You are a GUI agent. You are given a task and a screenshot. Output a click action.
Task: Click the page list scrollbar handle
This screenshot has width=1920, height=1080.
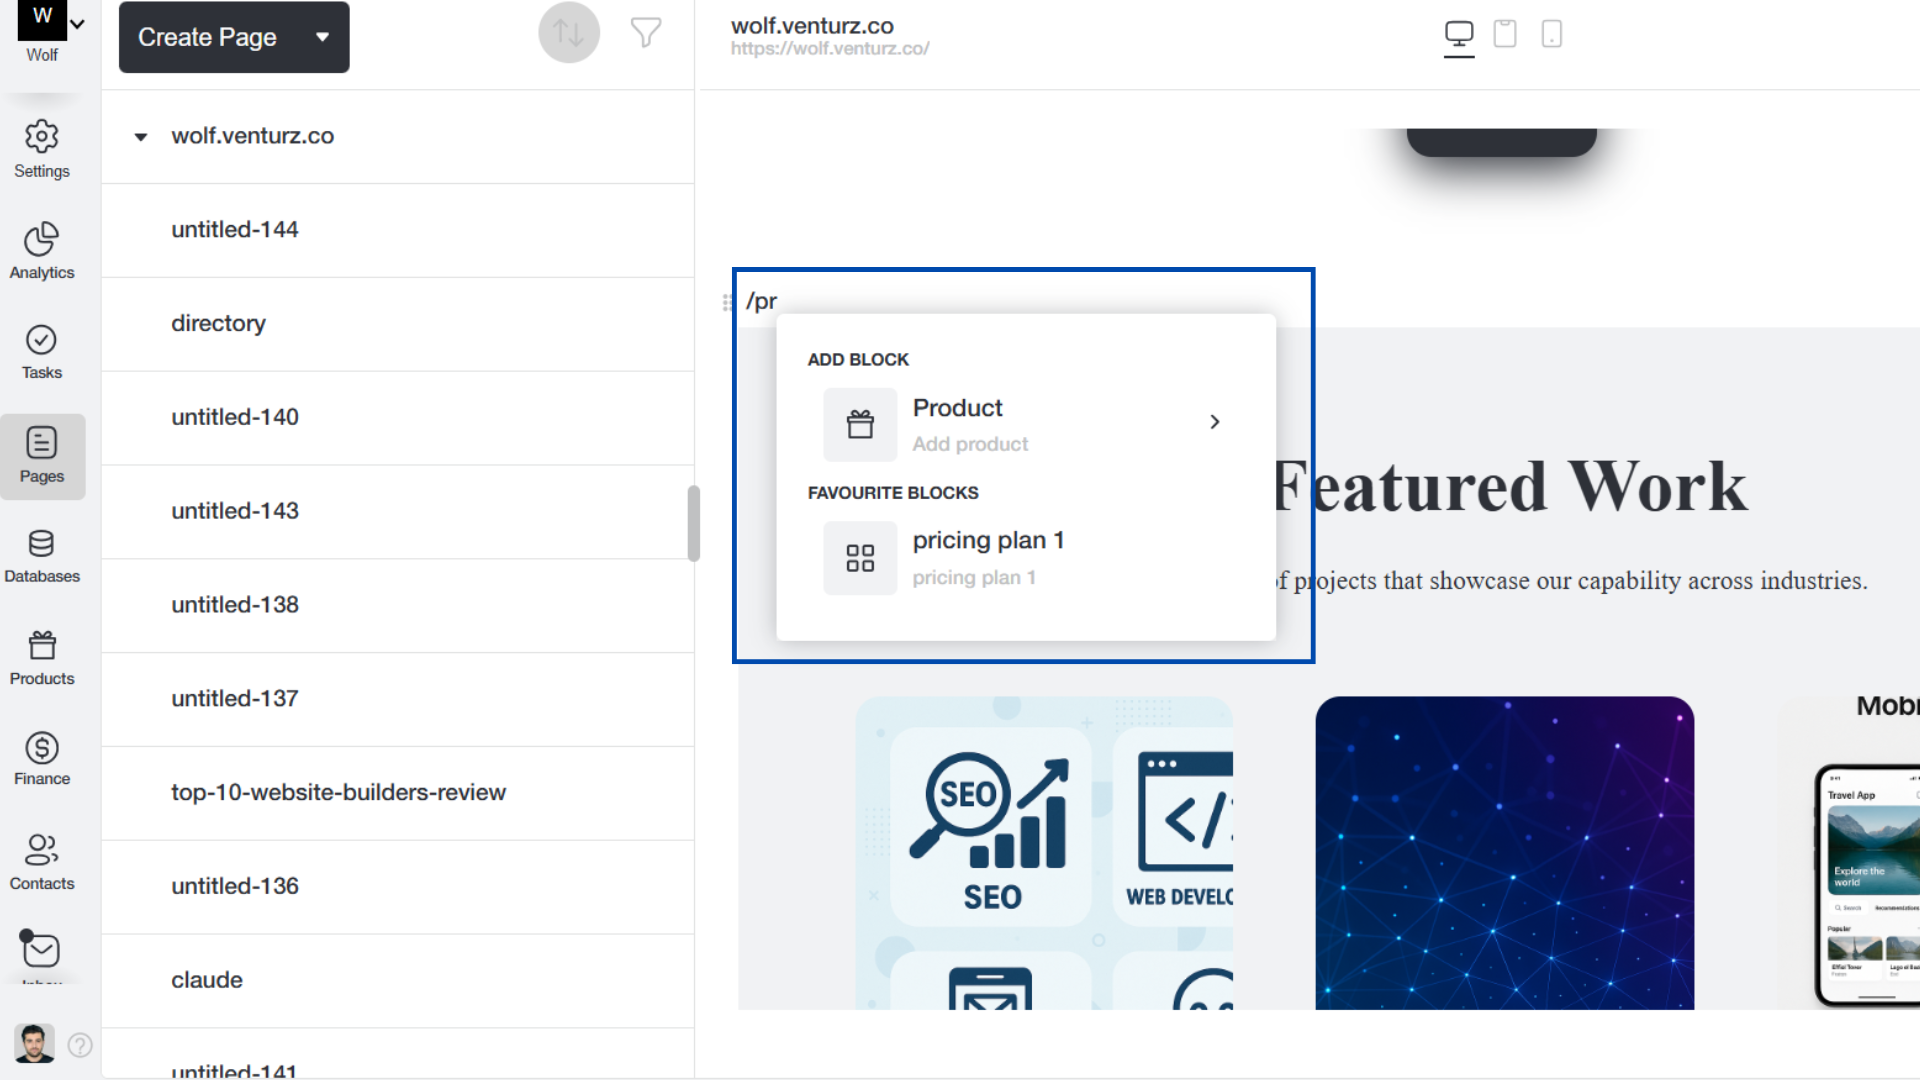pyautogui.click(x=693, y=523)
